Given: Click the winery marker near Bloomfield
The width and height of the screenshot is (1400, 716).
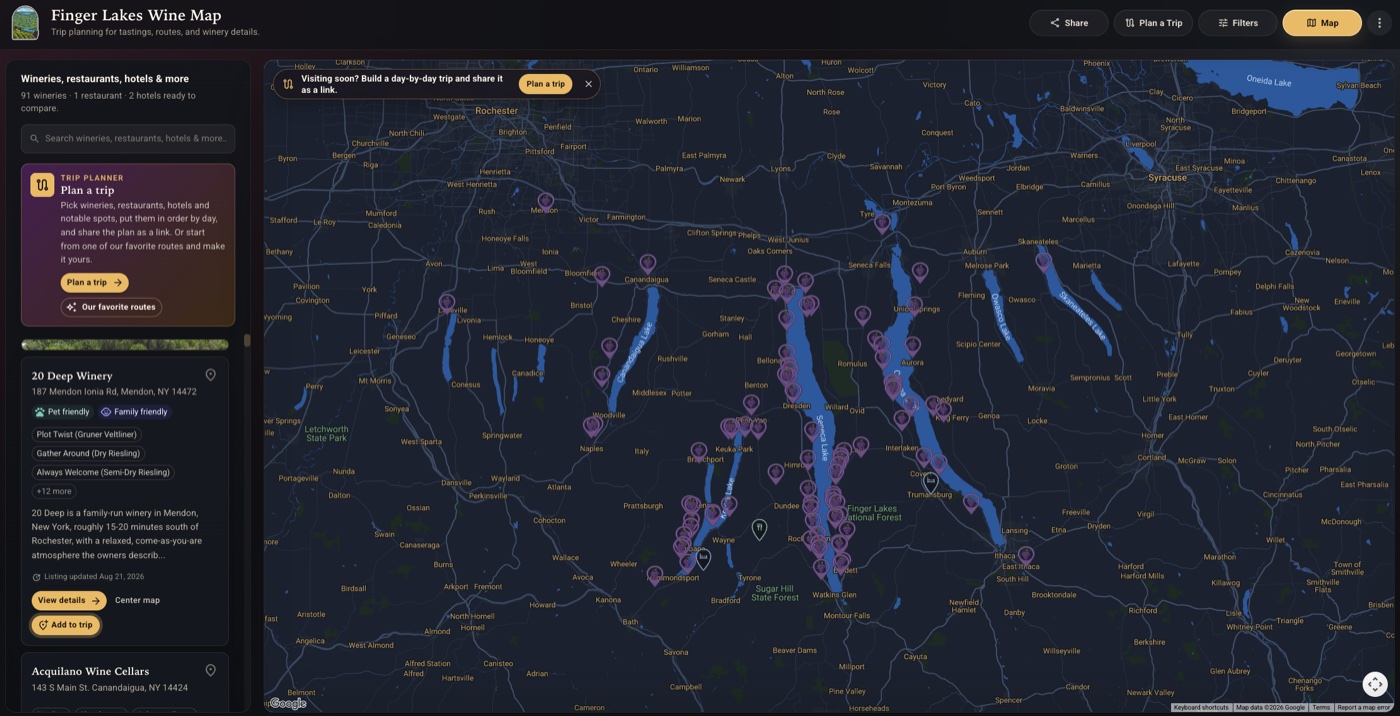Looking at the screenshot, I should tap(602, 274).
